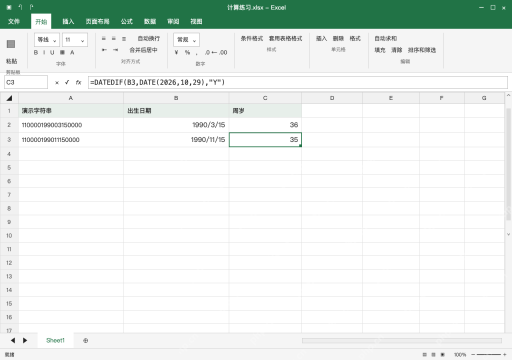Switch to the Review (审阅) tab

173,22
